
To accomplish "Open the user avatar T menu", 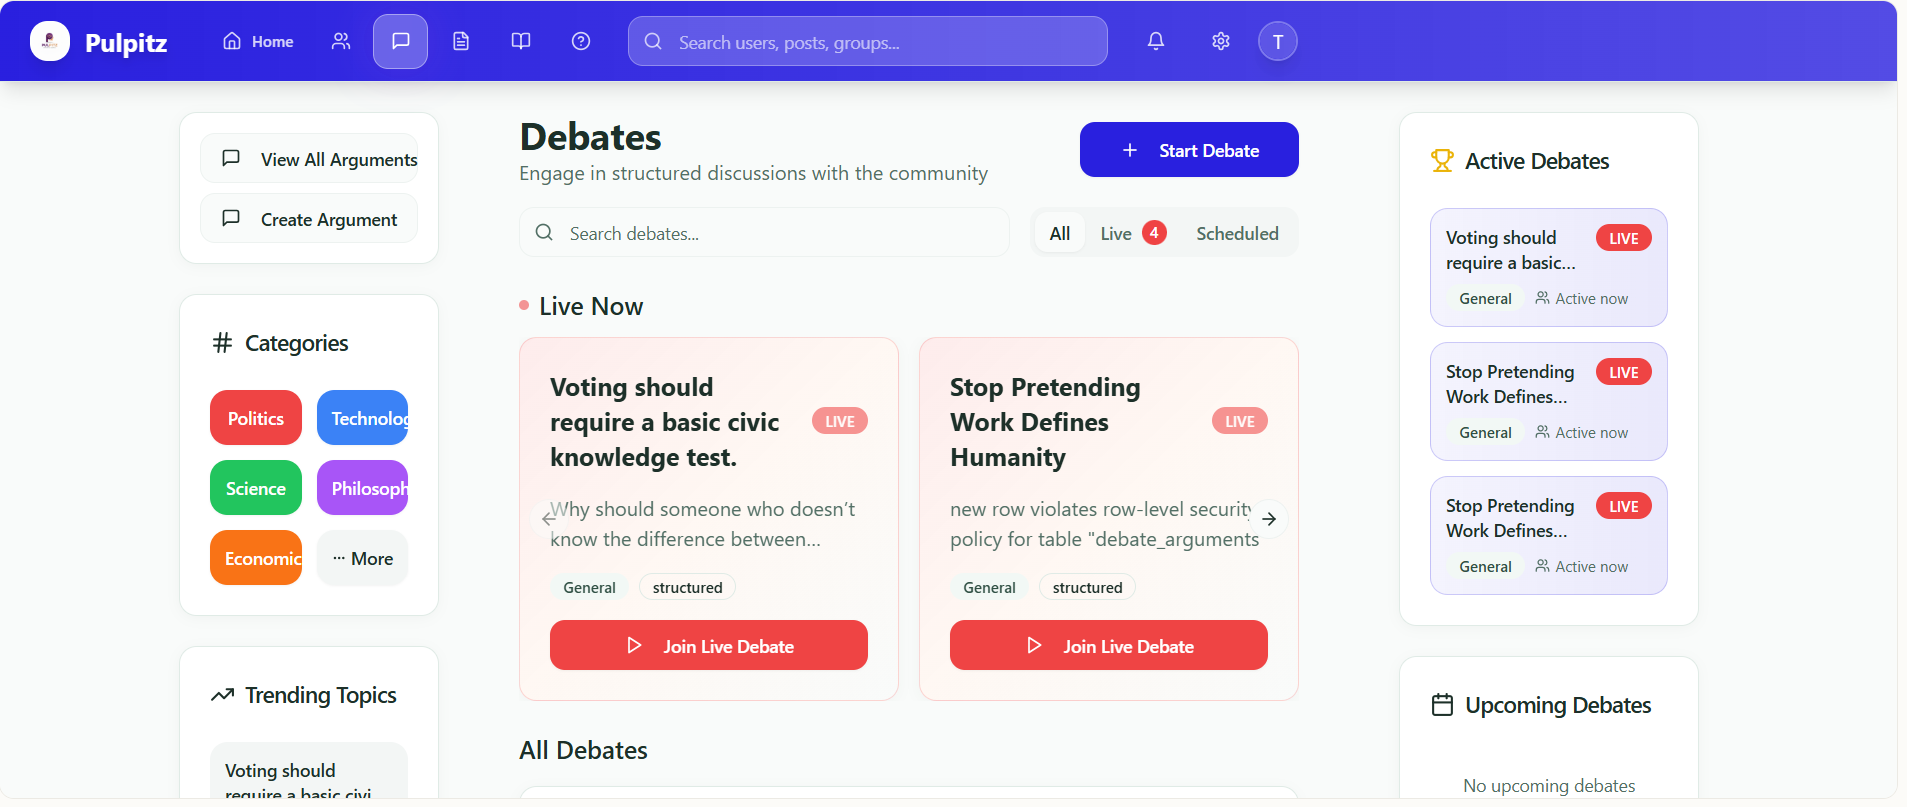I will (x=1277, y=41).
